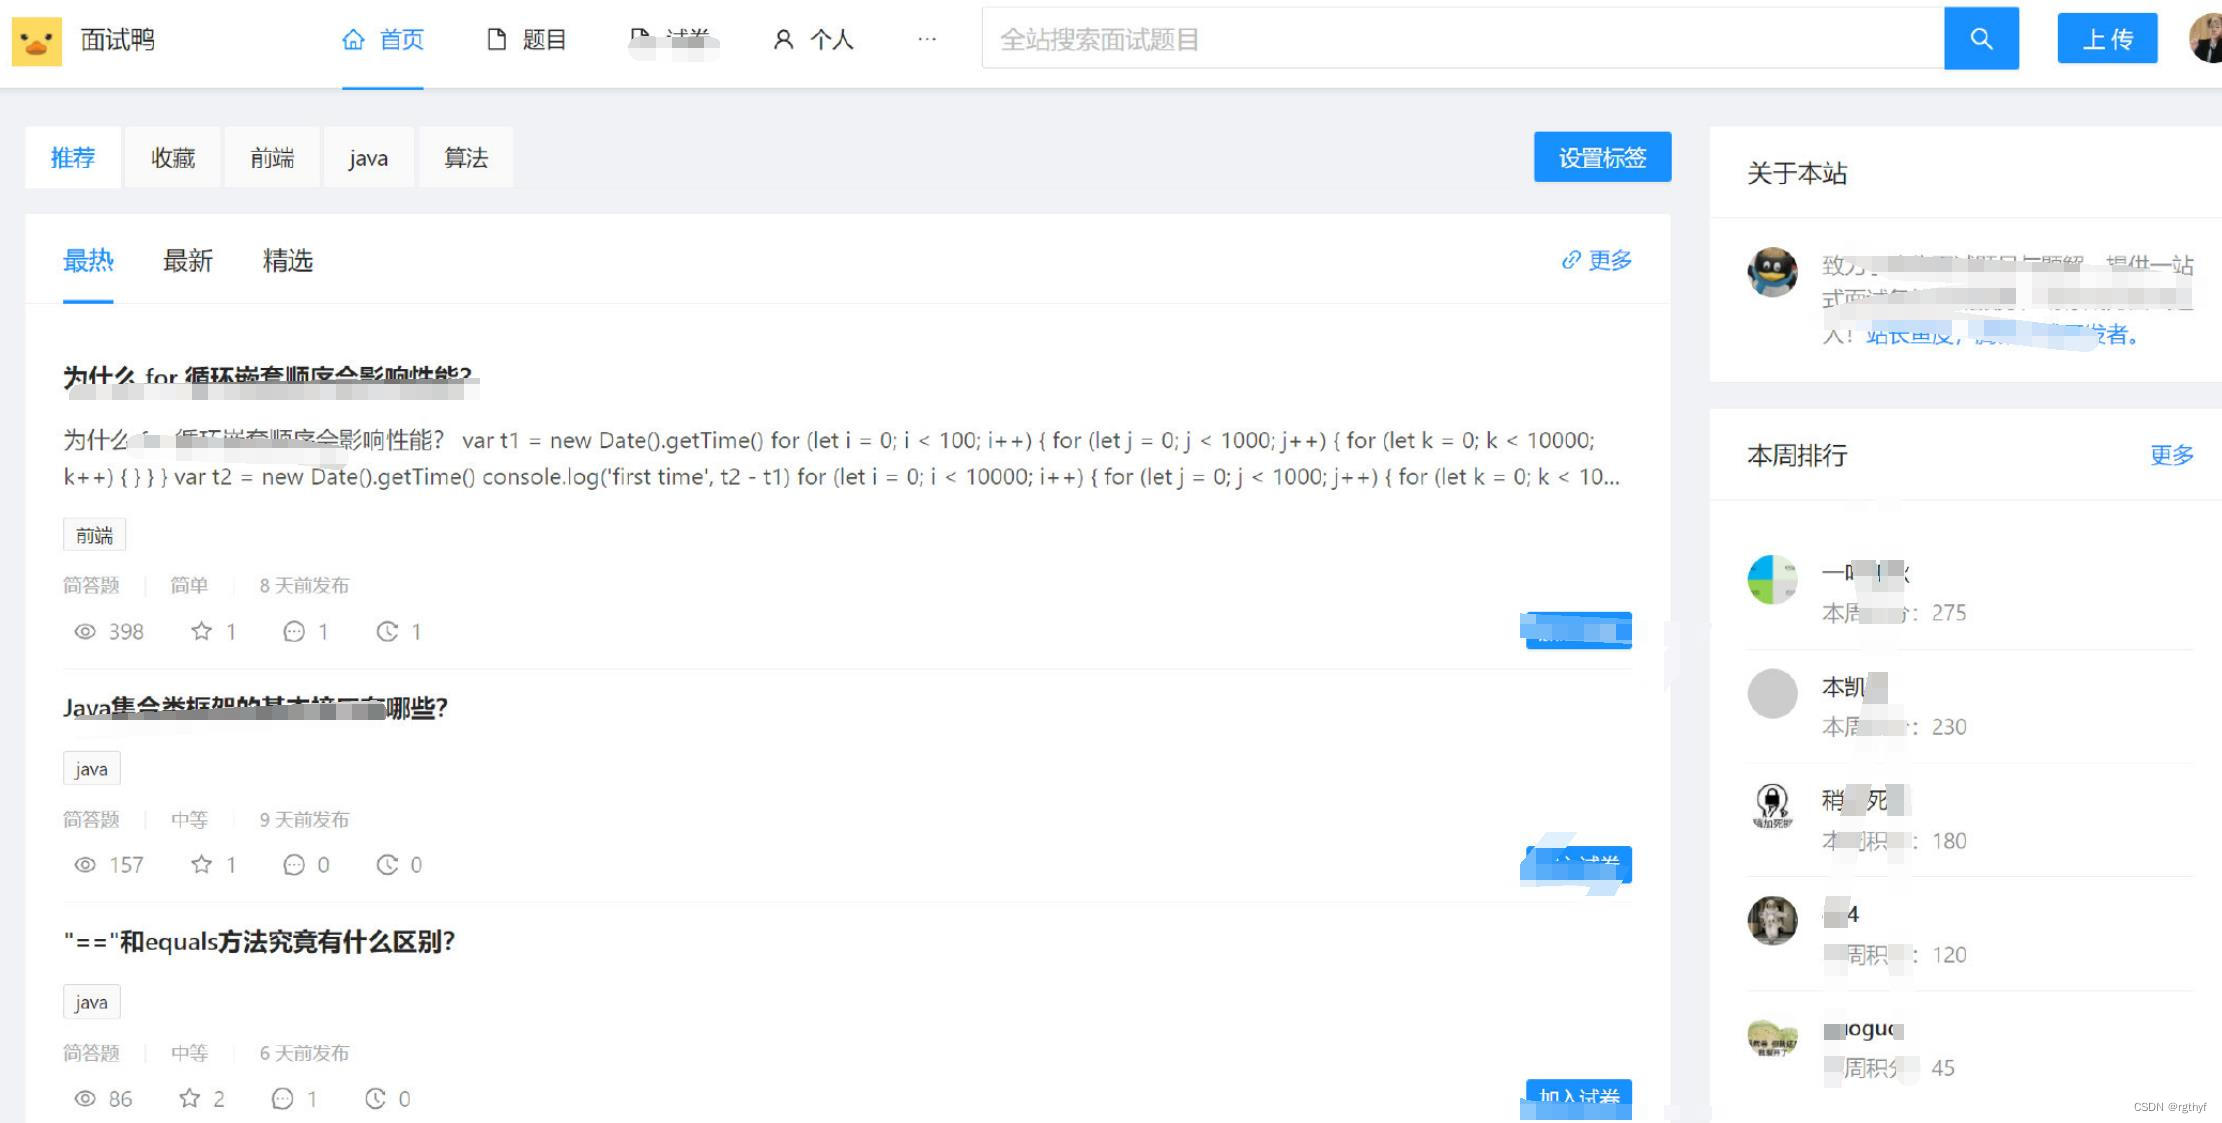Open comments on the 86-view question
2222x1123 pixels.
[282, 1098]
